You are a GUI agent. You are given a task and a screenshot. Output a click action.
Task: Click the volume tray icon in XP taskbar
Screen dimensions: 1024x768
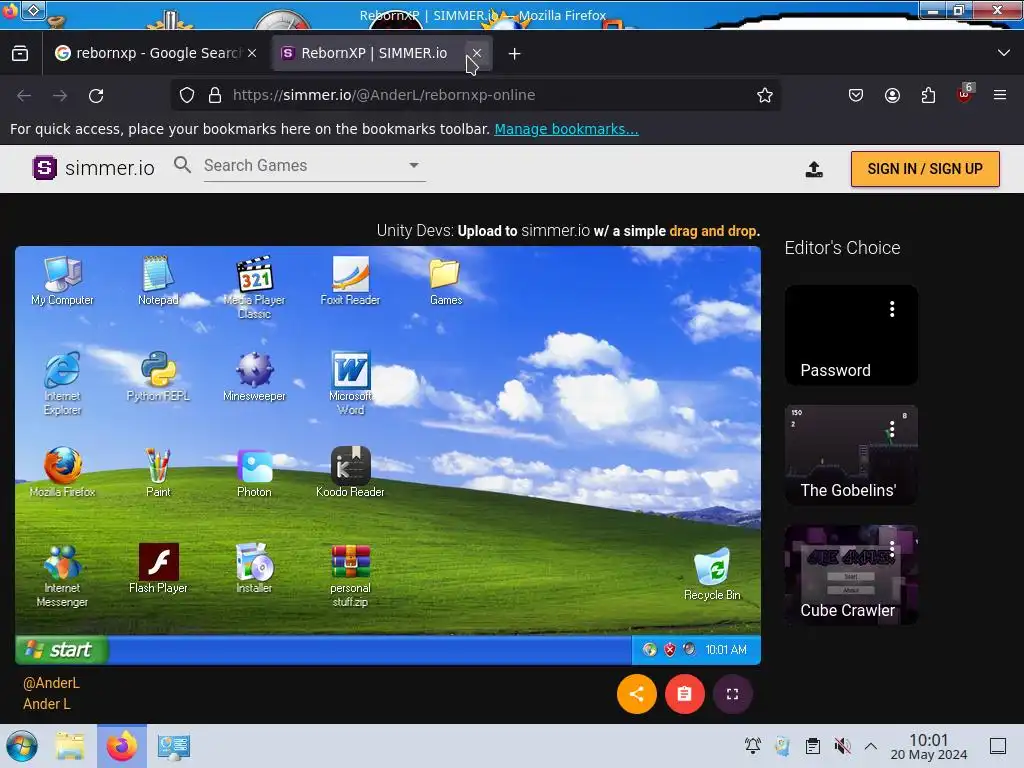[689, 650]
